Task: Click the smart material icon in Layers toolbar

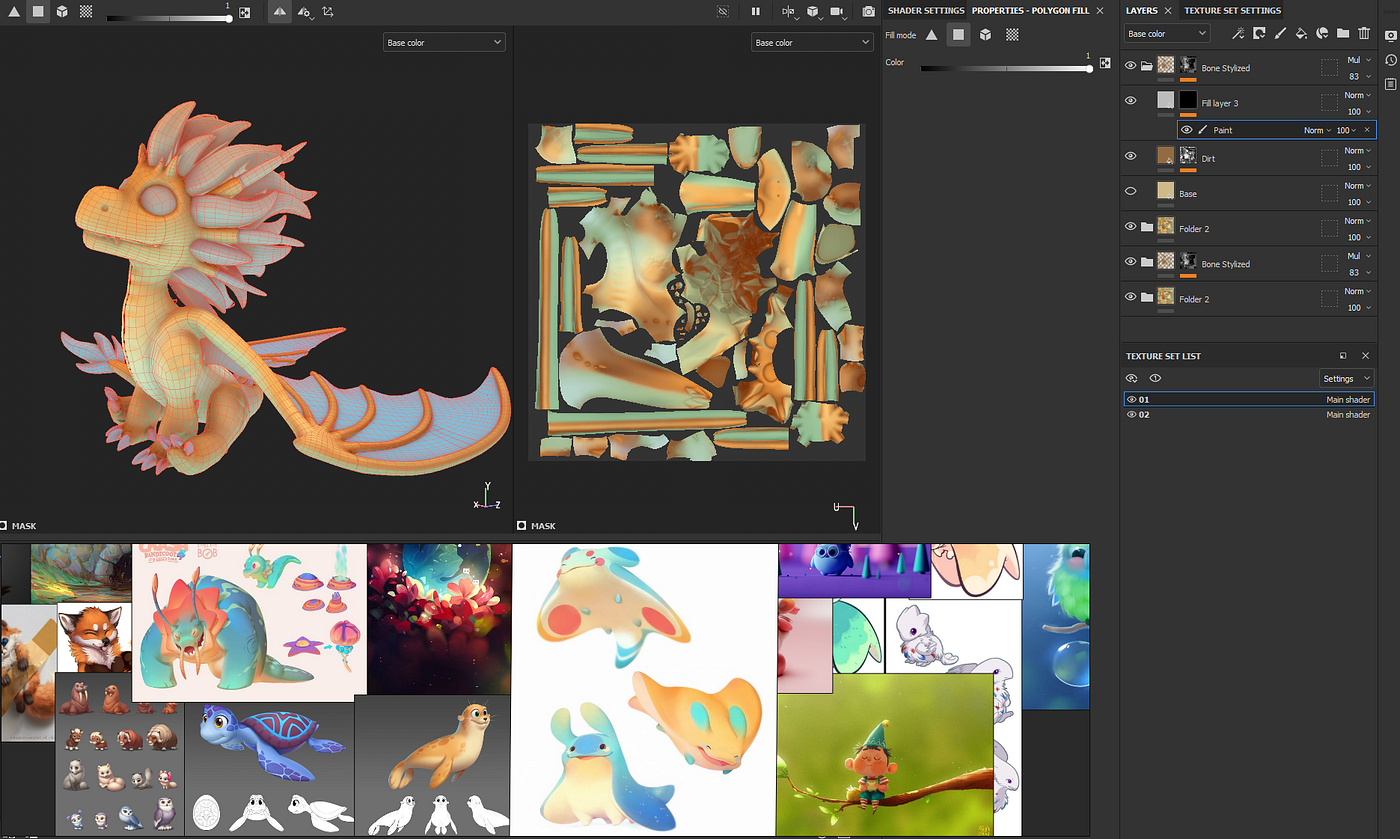Action: click(1322, 33)
